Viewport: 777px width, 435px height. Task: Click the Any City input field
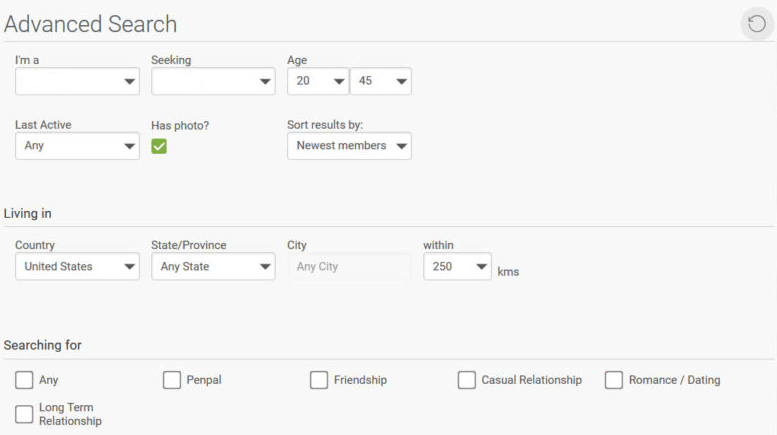(x=349, y=267)
